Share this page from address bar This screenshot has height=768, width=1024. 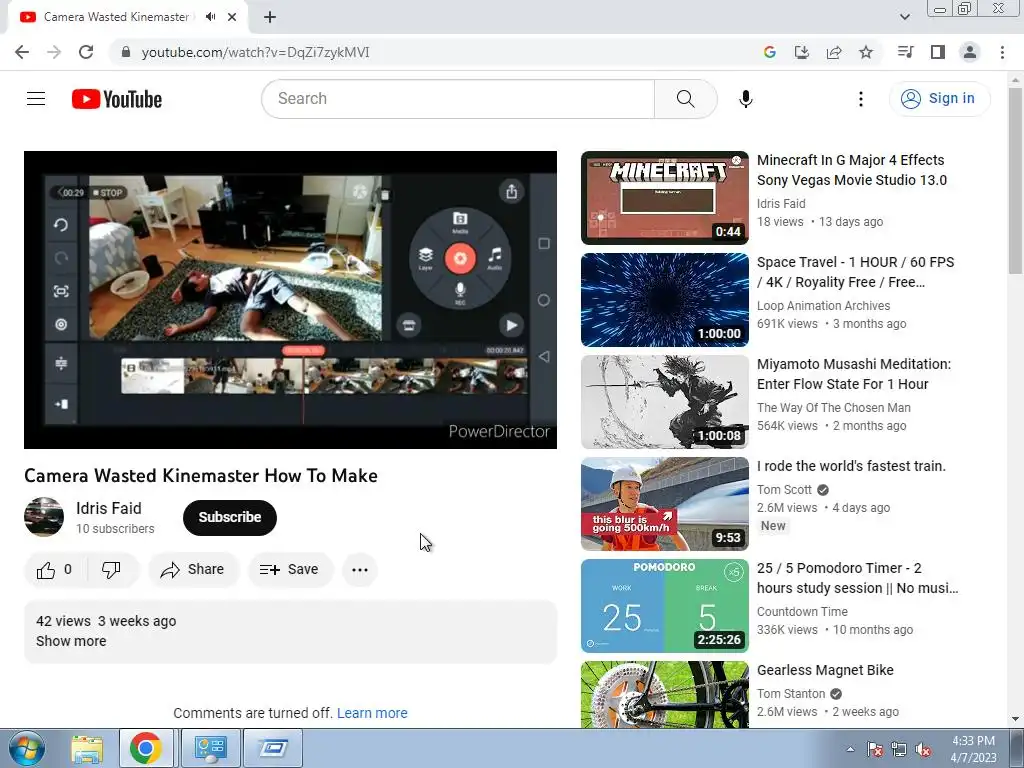tap(834, 52)
